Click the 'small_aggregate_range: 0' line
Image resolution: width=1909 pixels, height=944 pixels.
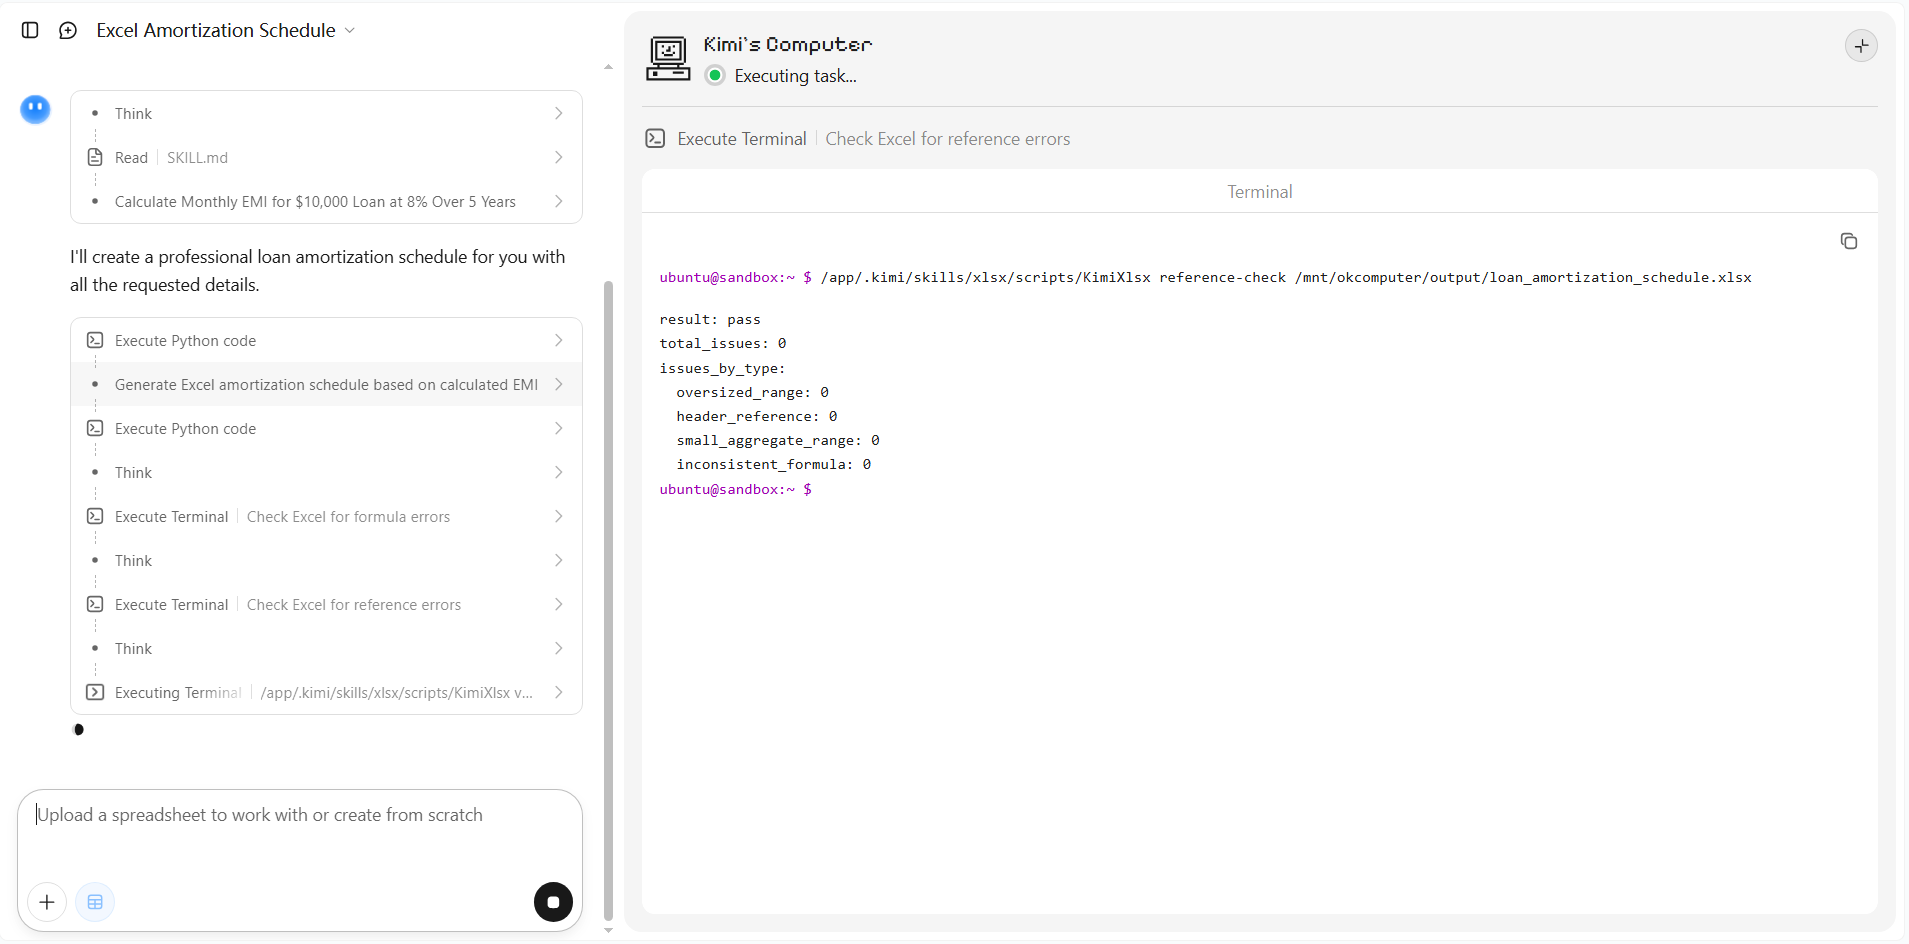tap(778, 440)
